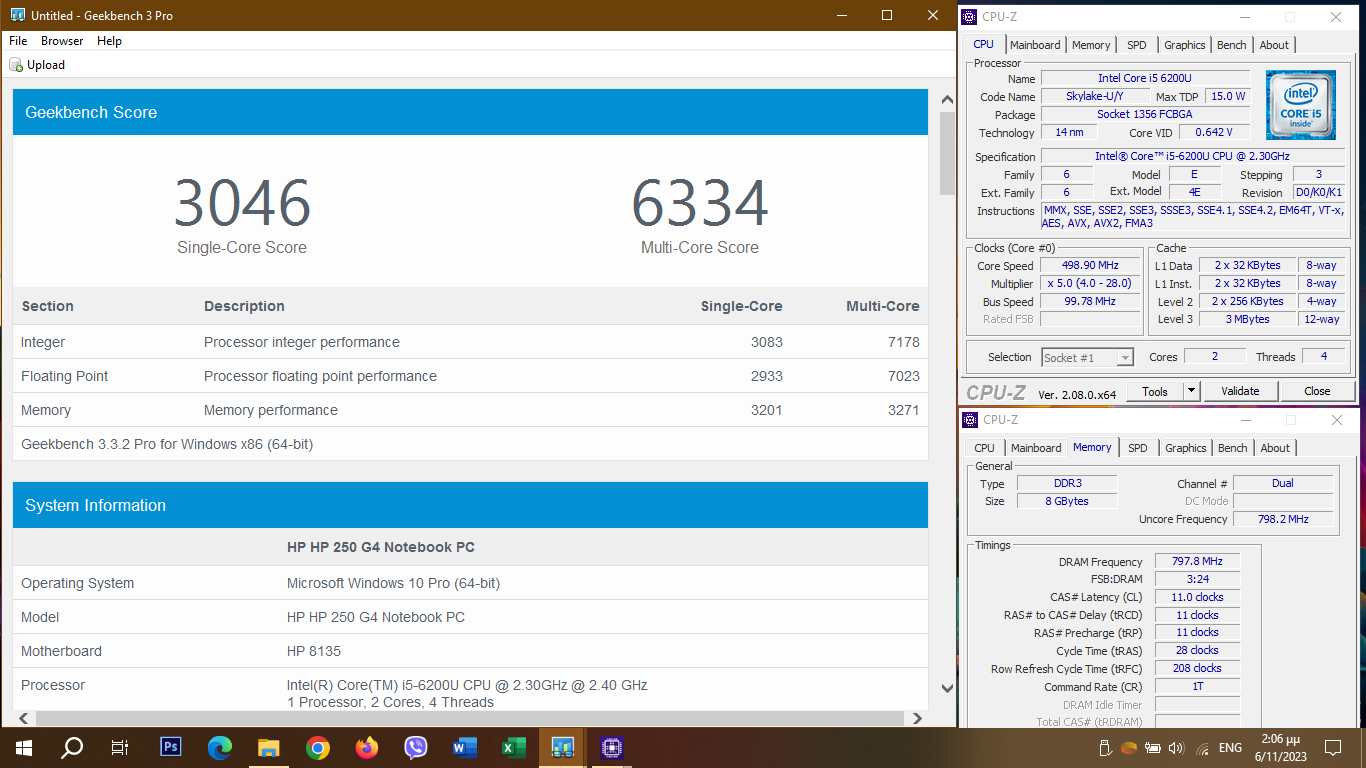Click the Multi-Core Score 6334

coord(700,203)
